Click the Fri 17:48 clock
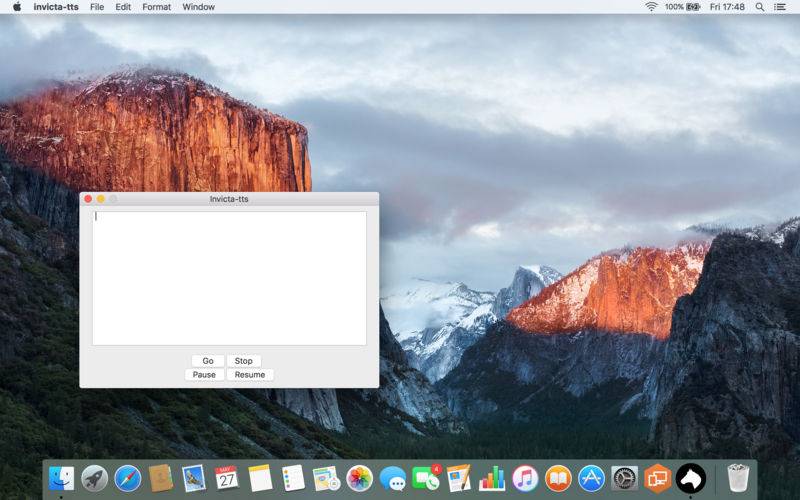 click(727, 7)
